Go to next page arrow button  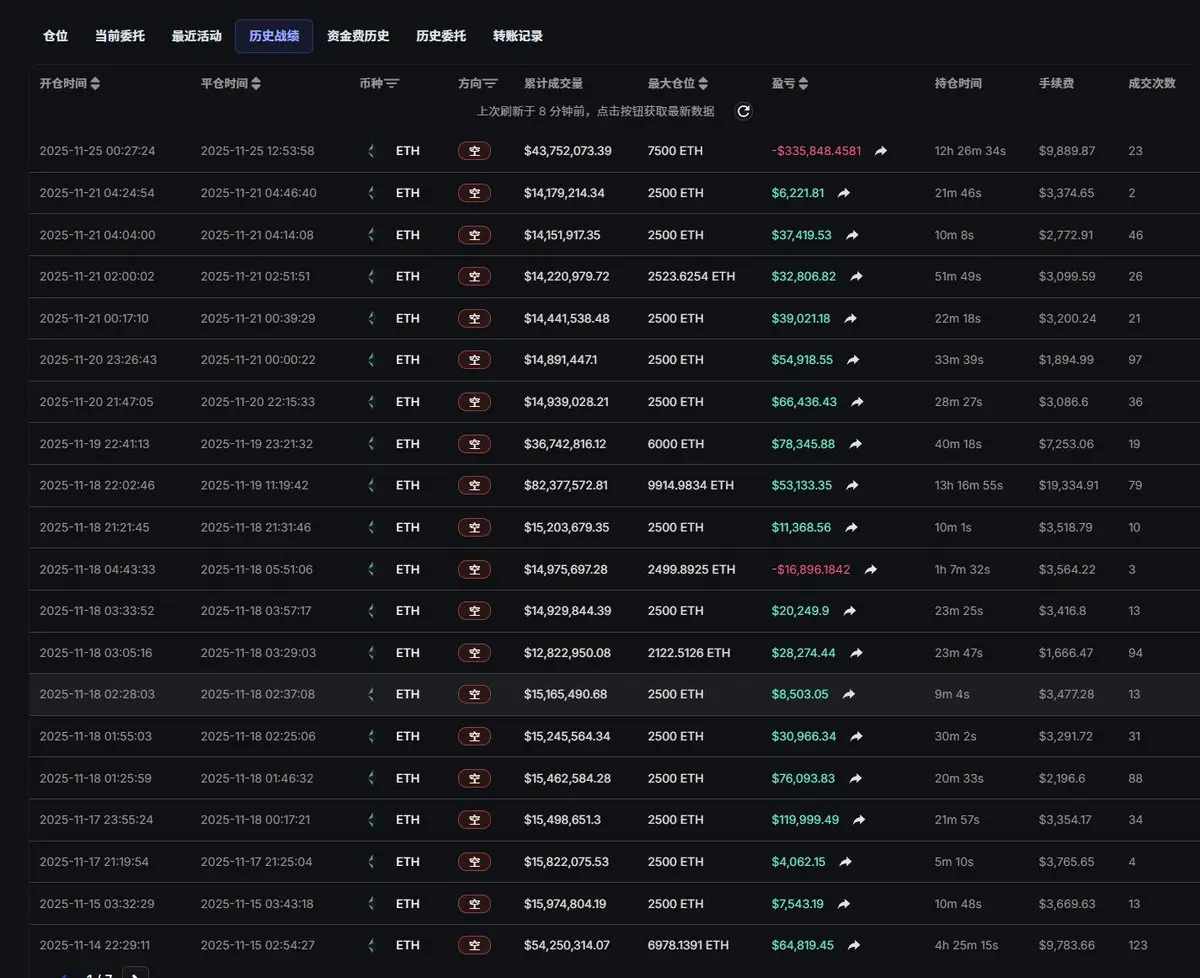tap(135, 973)
